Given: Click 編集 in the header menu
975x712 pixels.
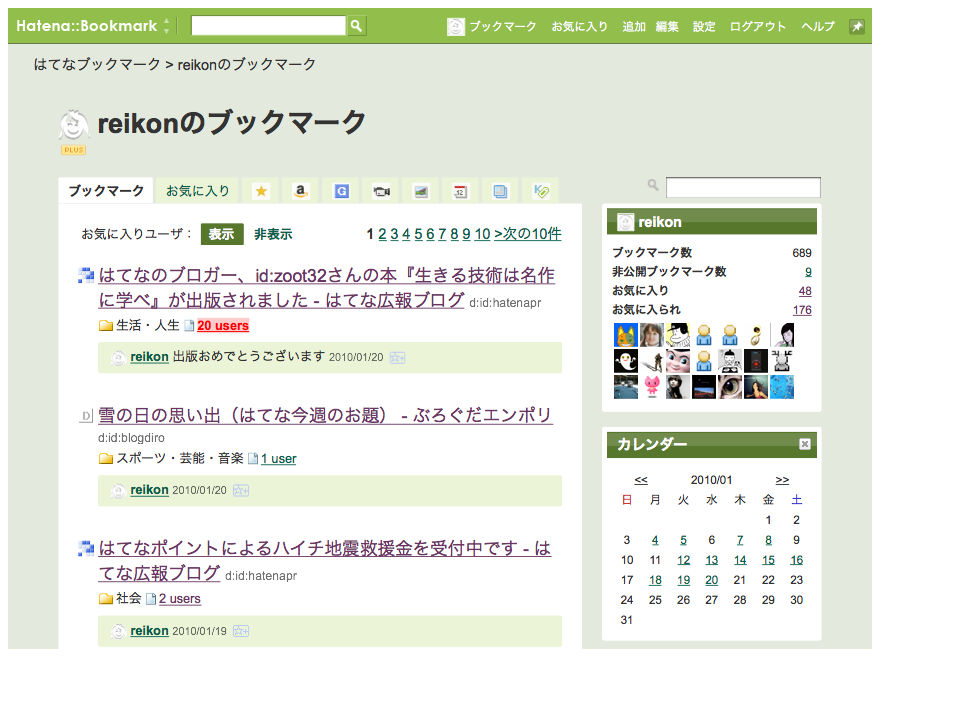Looking at the screenshot, I should pyautogui.click(x=667, y=26).
